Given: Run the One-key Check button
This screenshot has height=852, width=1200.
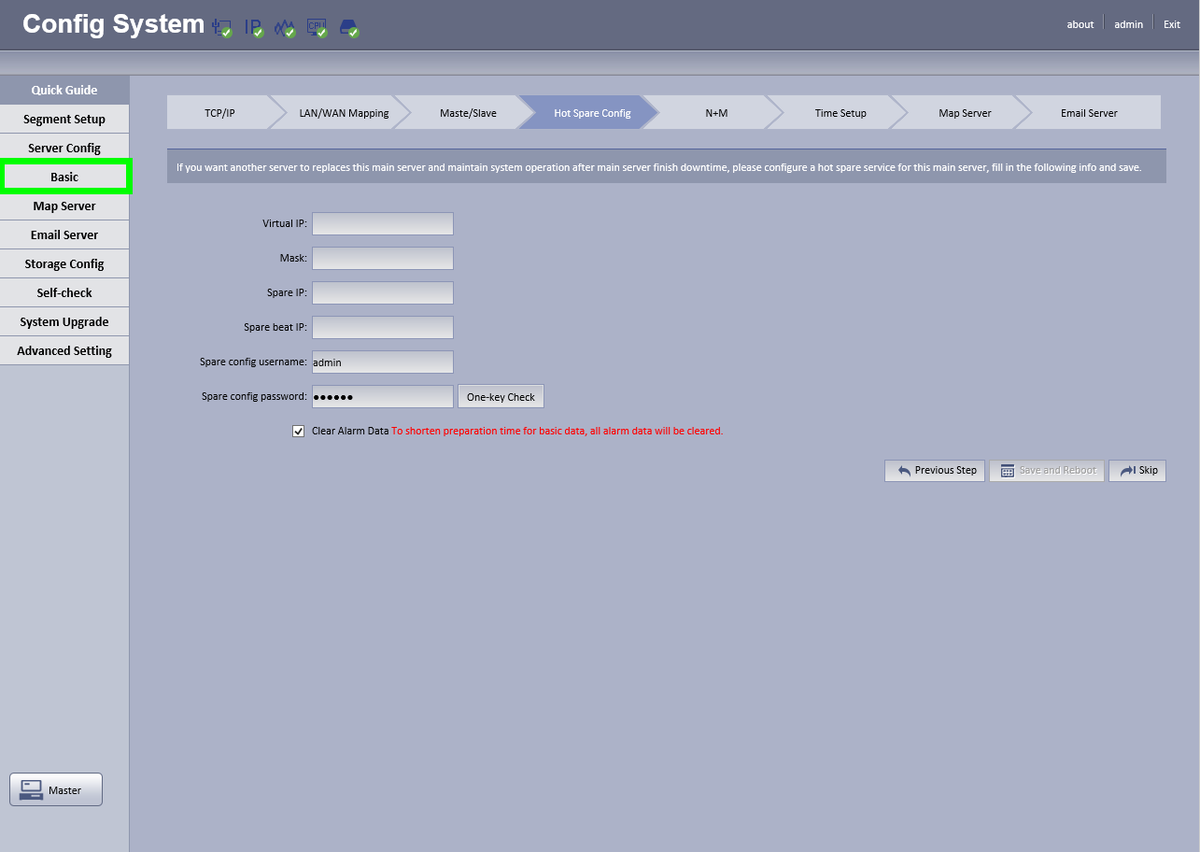Looking at the screenshot, I should 501,397.
